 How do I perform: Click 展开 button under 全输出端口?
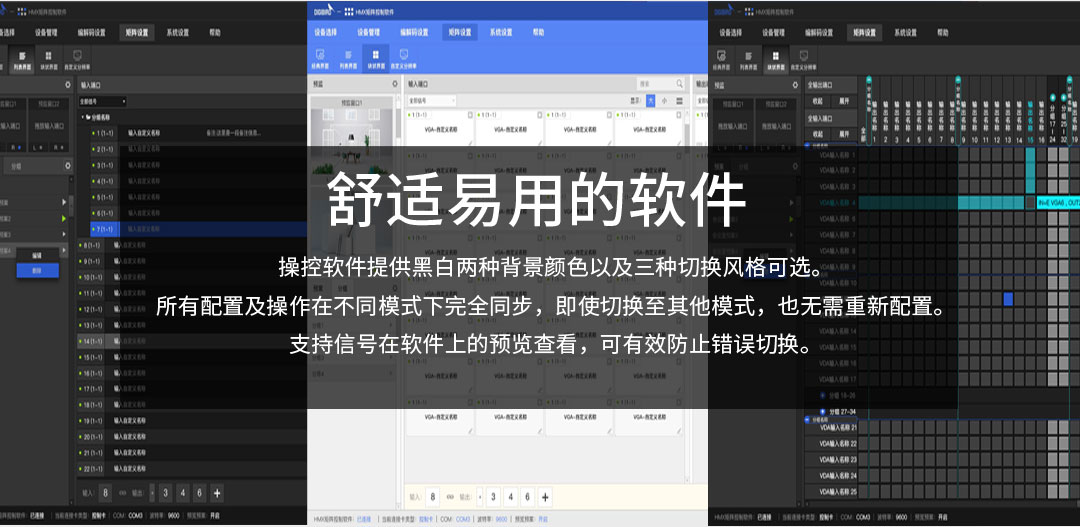(844, 101)
